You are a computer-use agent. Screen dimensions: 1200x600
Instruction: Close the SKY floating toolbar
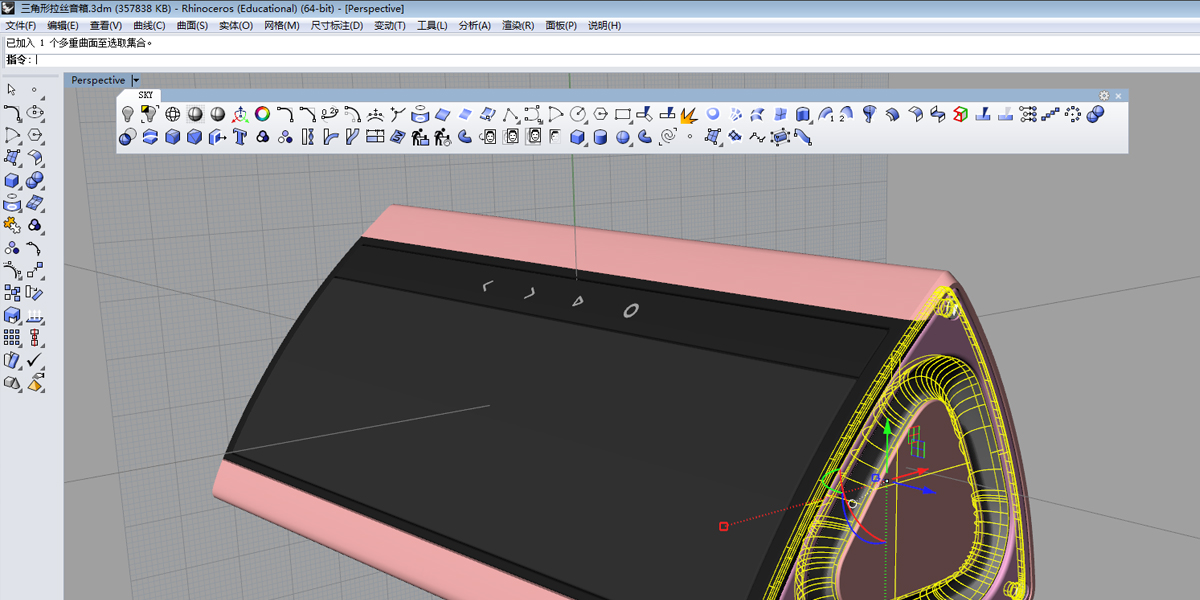[x=1118, y=96]
